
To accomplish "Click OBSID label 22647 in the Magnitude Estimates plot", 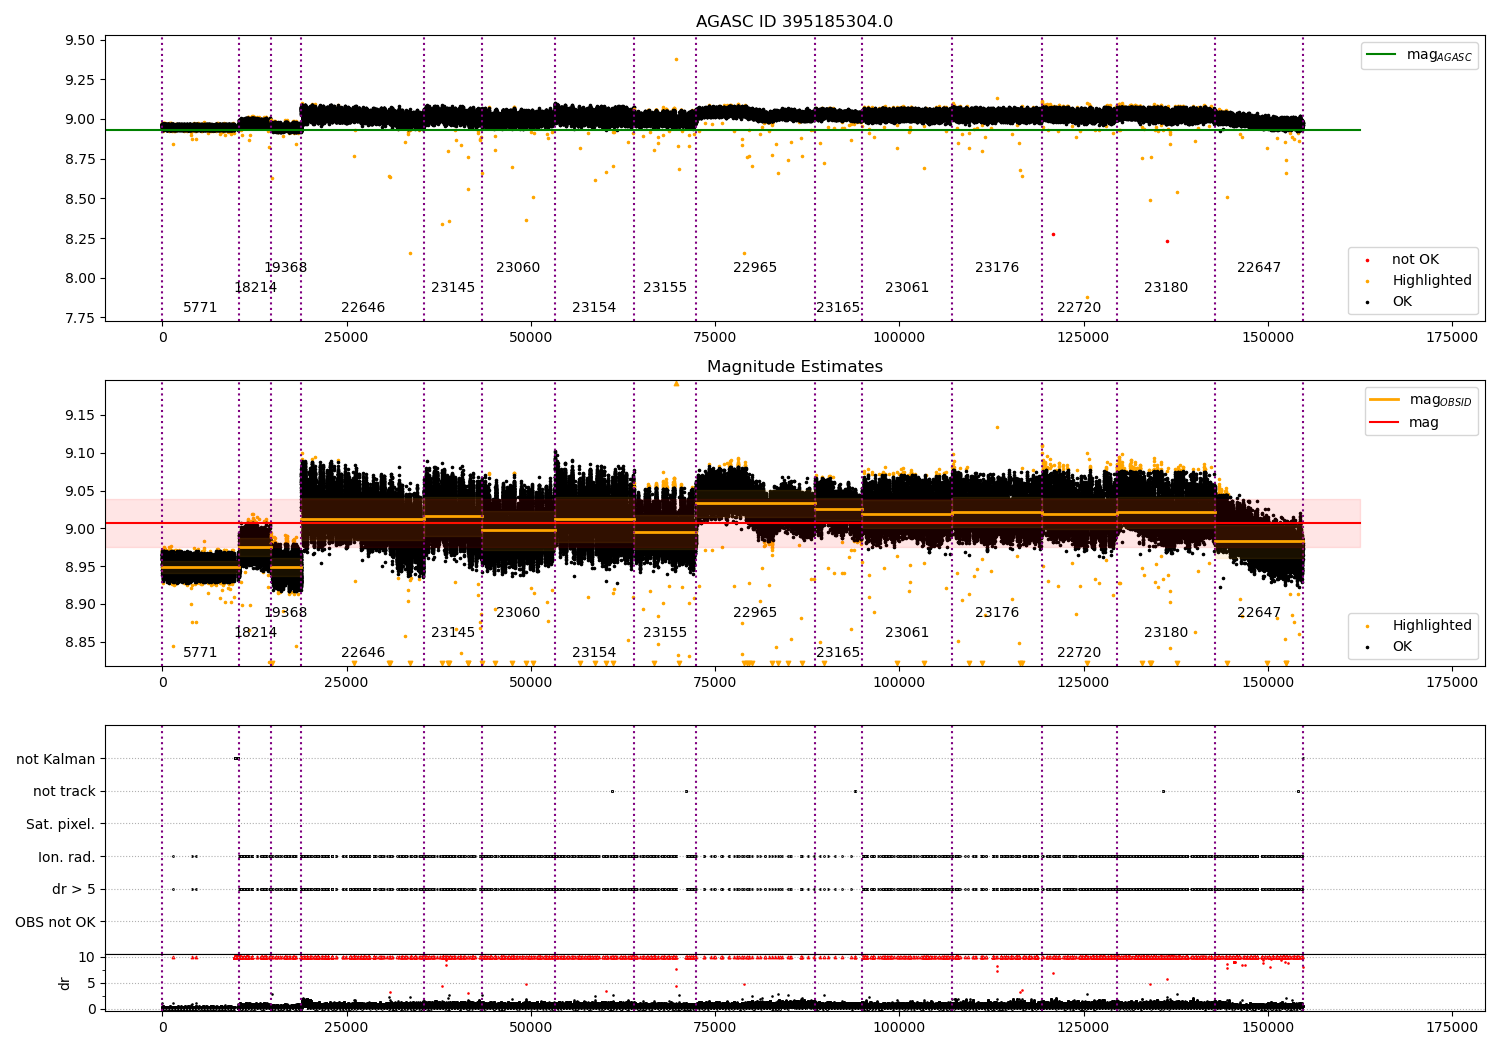I will [1259, 613].
